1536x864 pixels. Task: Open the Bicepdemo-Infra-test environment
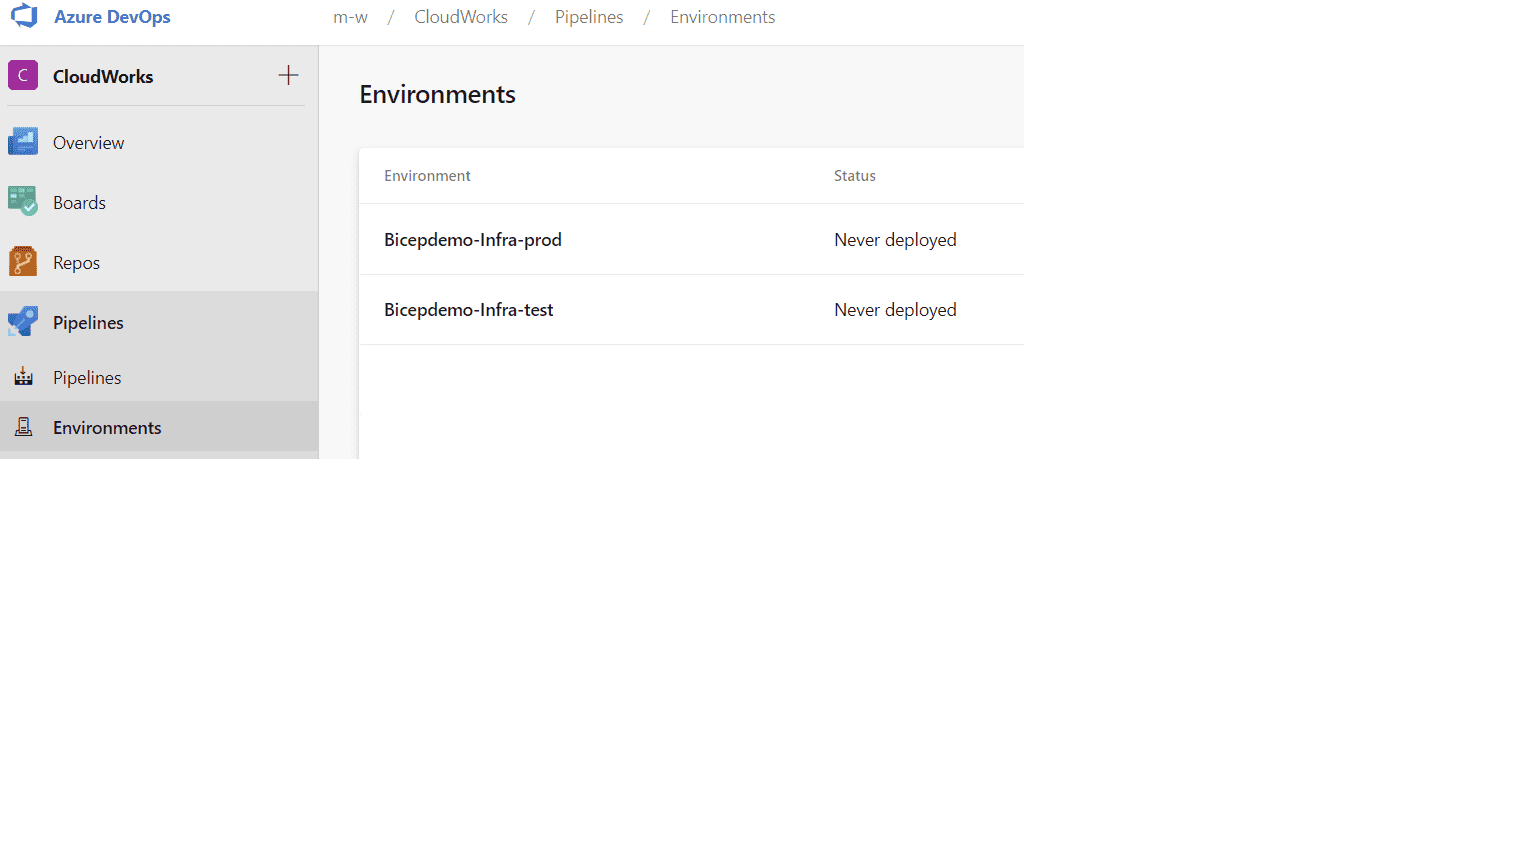pos(469,310)
